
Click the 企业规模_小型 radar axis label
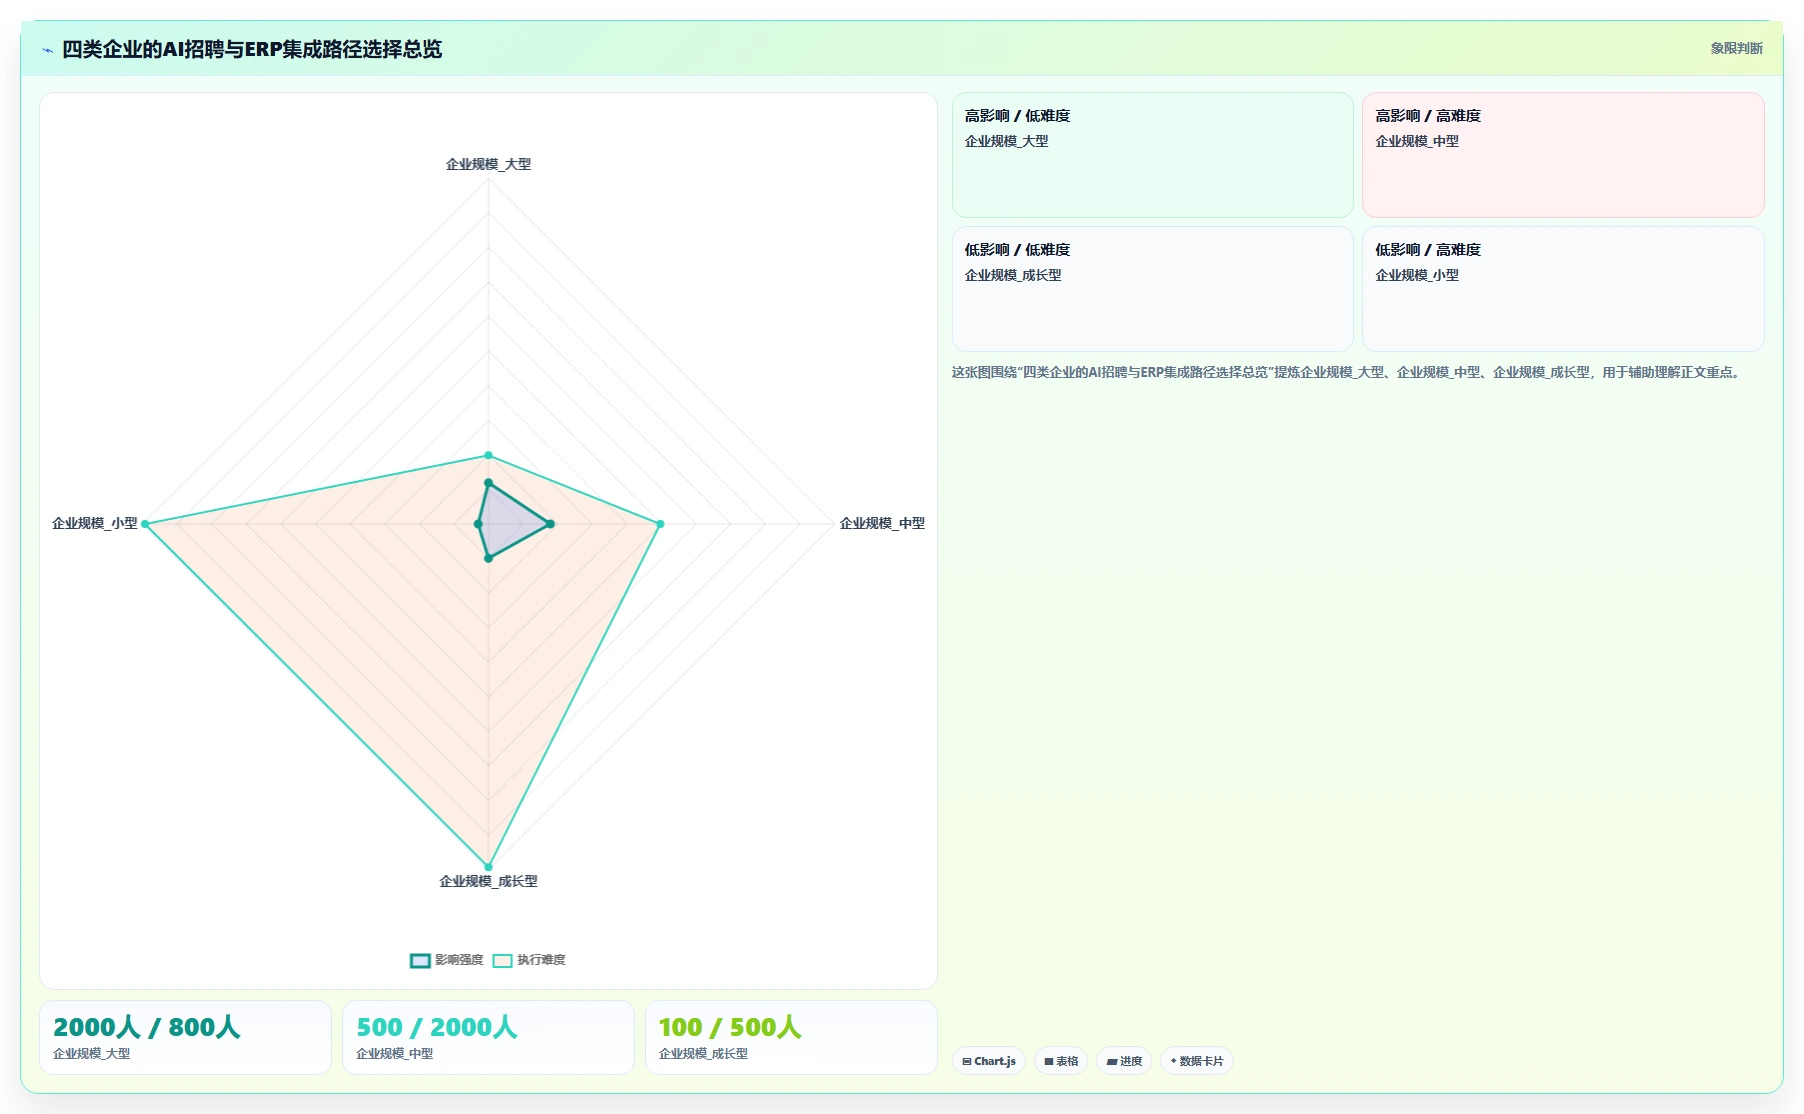[x=95, y=523]
